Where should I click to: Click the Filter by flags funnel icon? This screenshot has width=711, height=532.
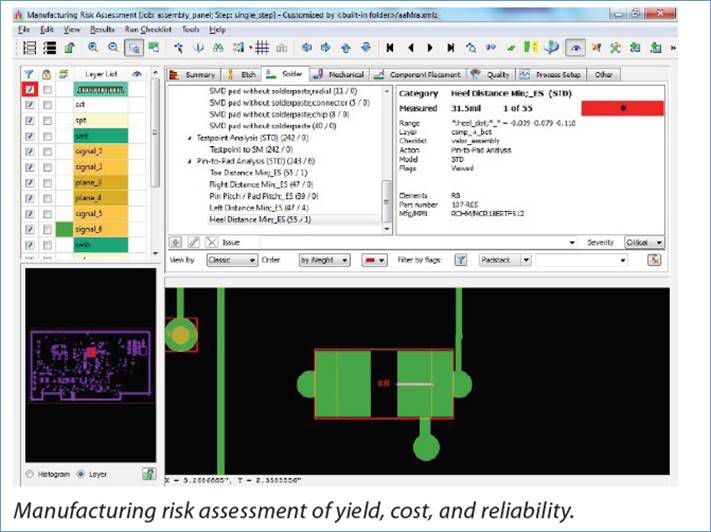pyautogui.click(x=461, y=260)
